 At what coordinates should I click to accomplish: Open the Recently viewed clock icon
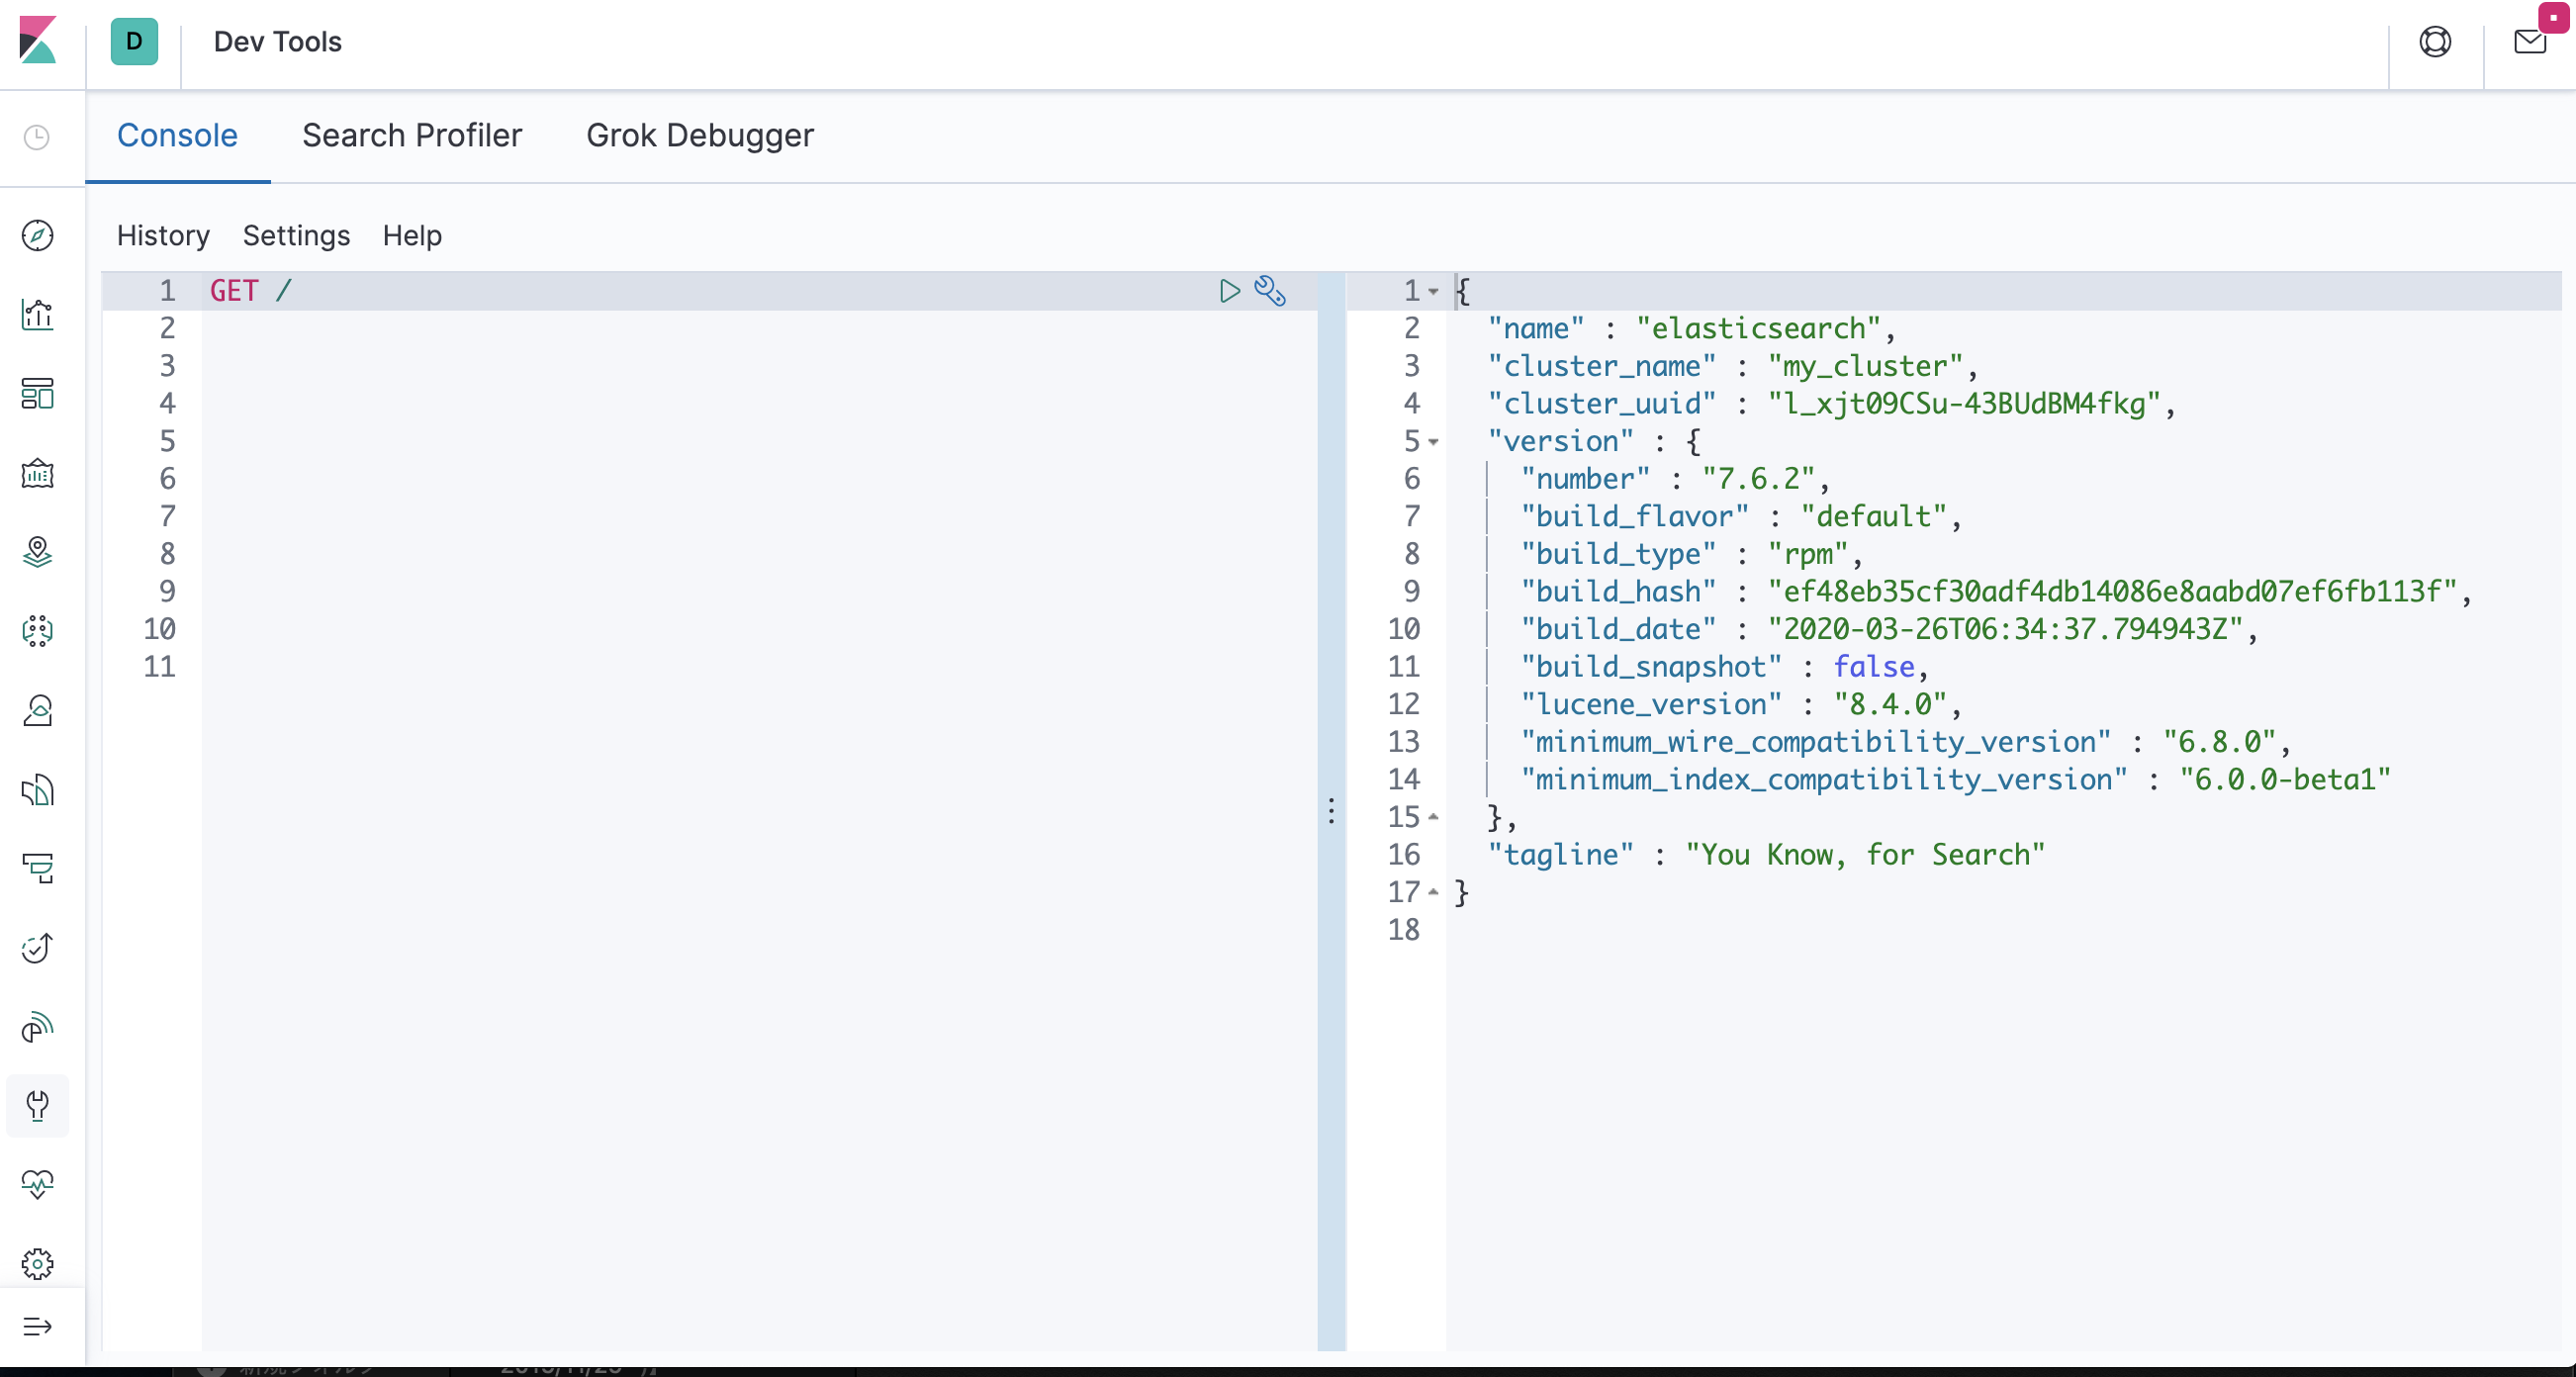37,137
